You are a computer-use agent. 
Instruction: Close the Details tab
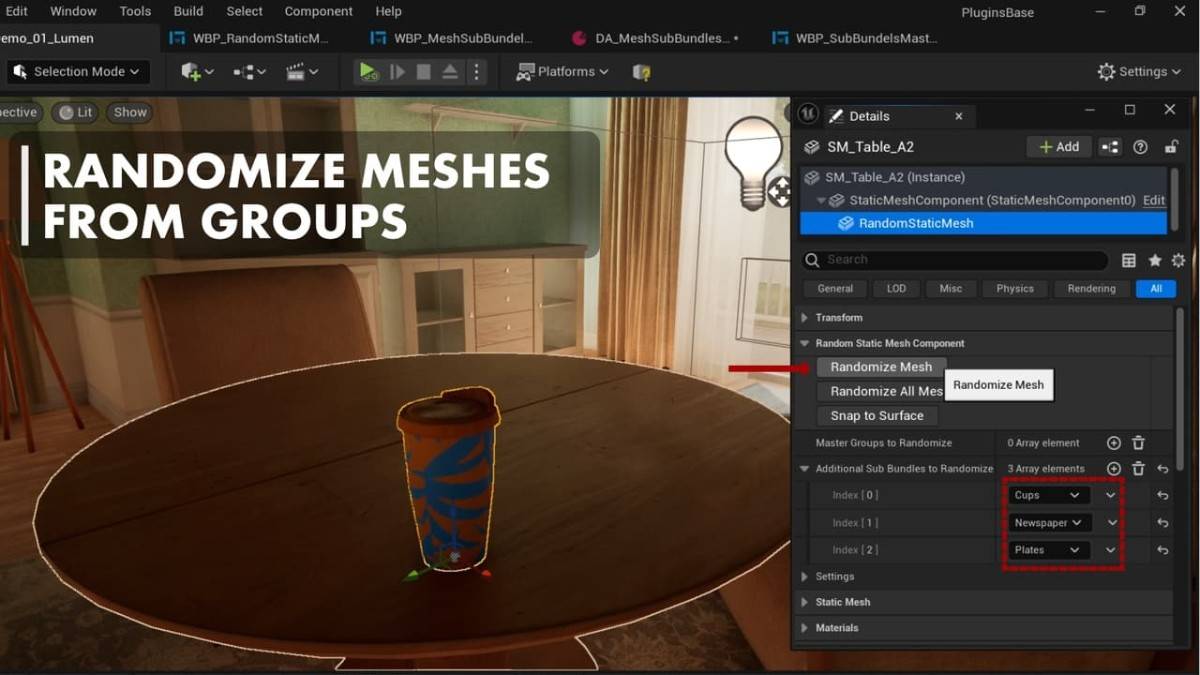(958, 116)
